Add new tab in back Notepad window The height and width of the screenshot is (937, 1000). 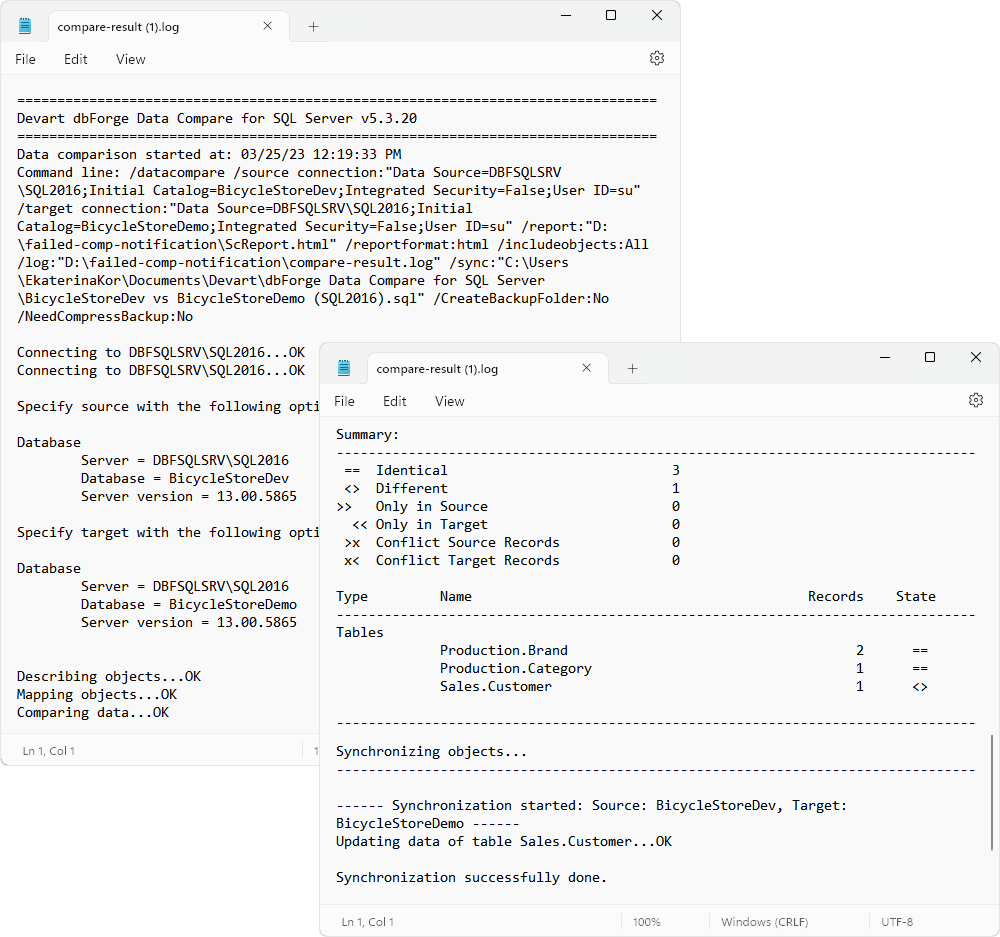point(313,26)
